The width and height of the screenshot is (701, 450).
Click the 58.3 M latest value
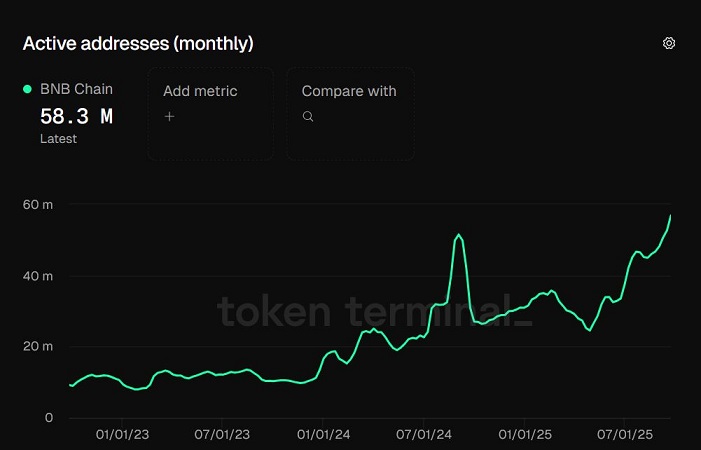[76, 116]
